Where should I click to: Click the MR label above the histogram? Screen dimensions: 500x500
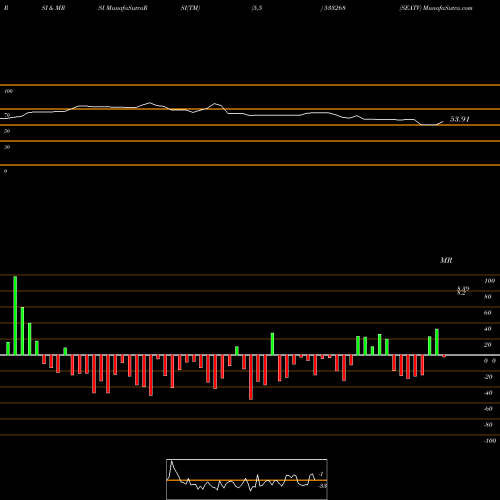tap(446, 260)
